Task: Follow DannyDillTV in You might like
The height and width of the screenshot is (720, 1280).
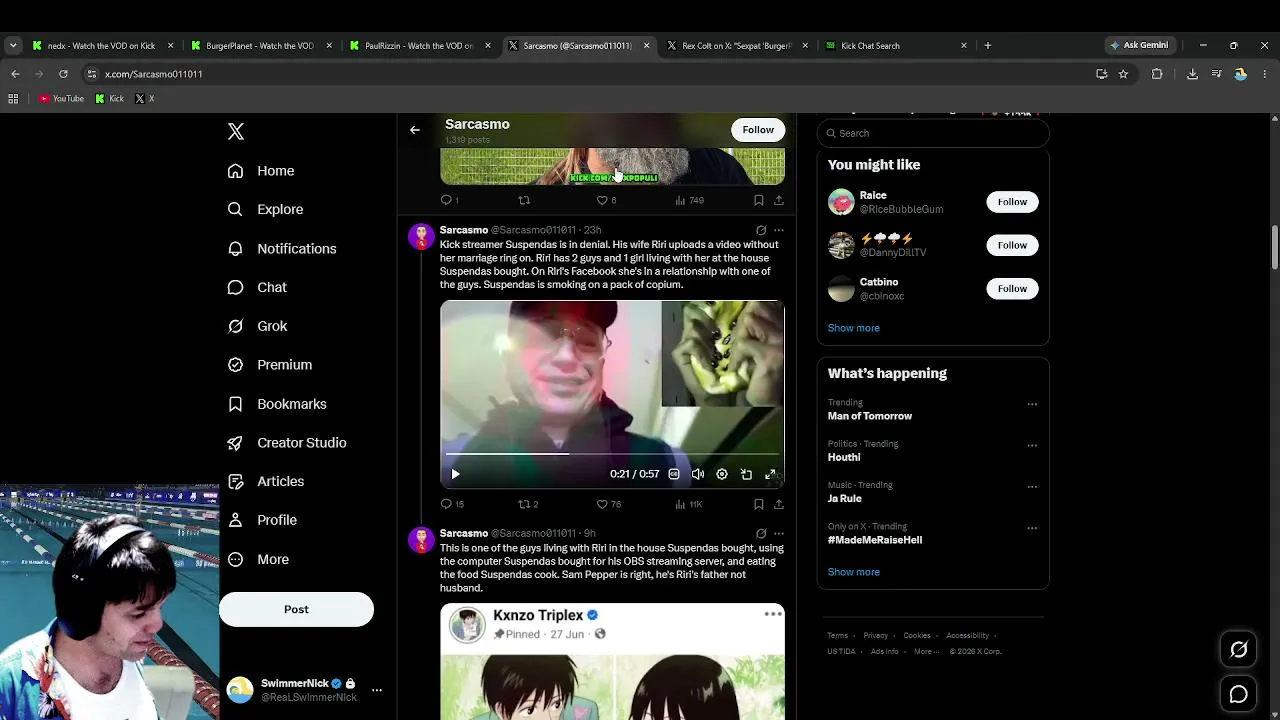Action: tap(1012, 245)
